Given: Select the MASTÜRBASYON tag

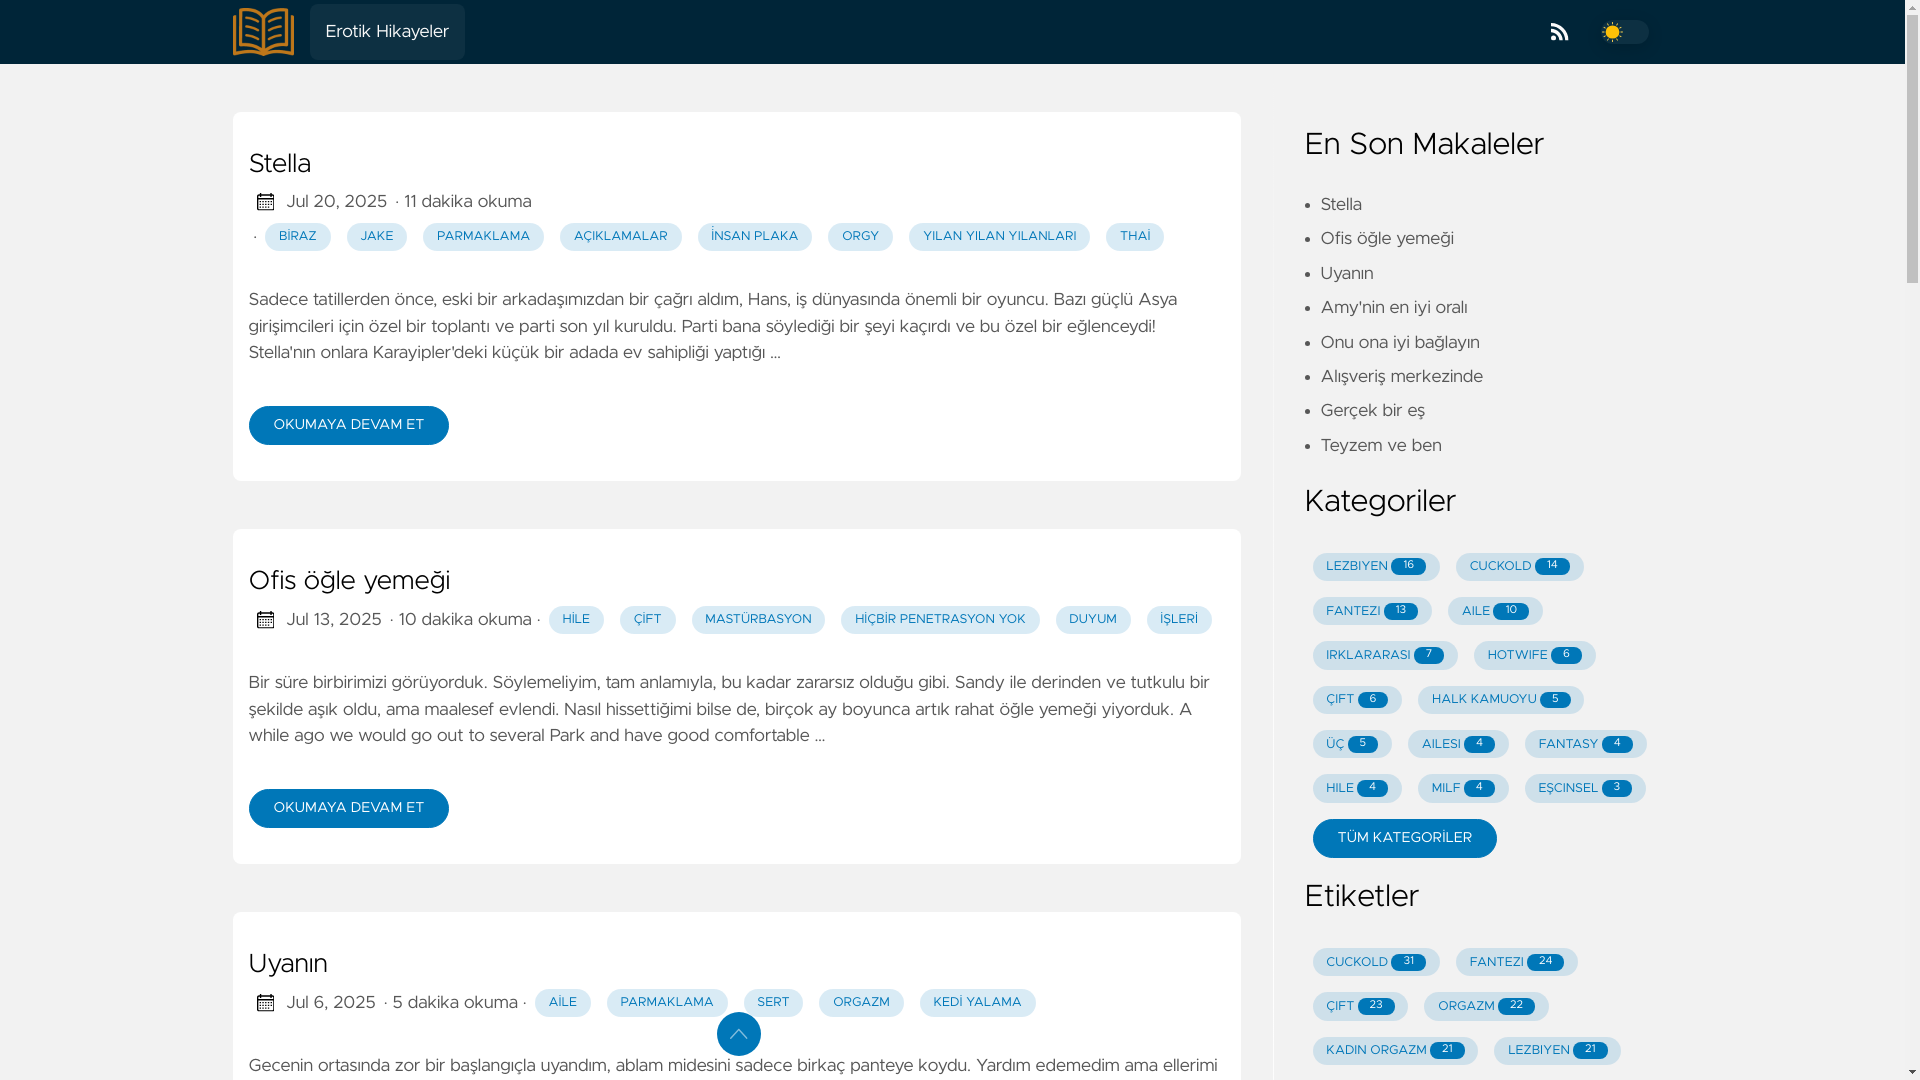Looking at the screenshot, I should pos(758,620).
